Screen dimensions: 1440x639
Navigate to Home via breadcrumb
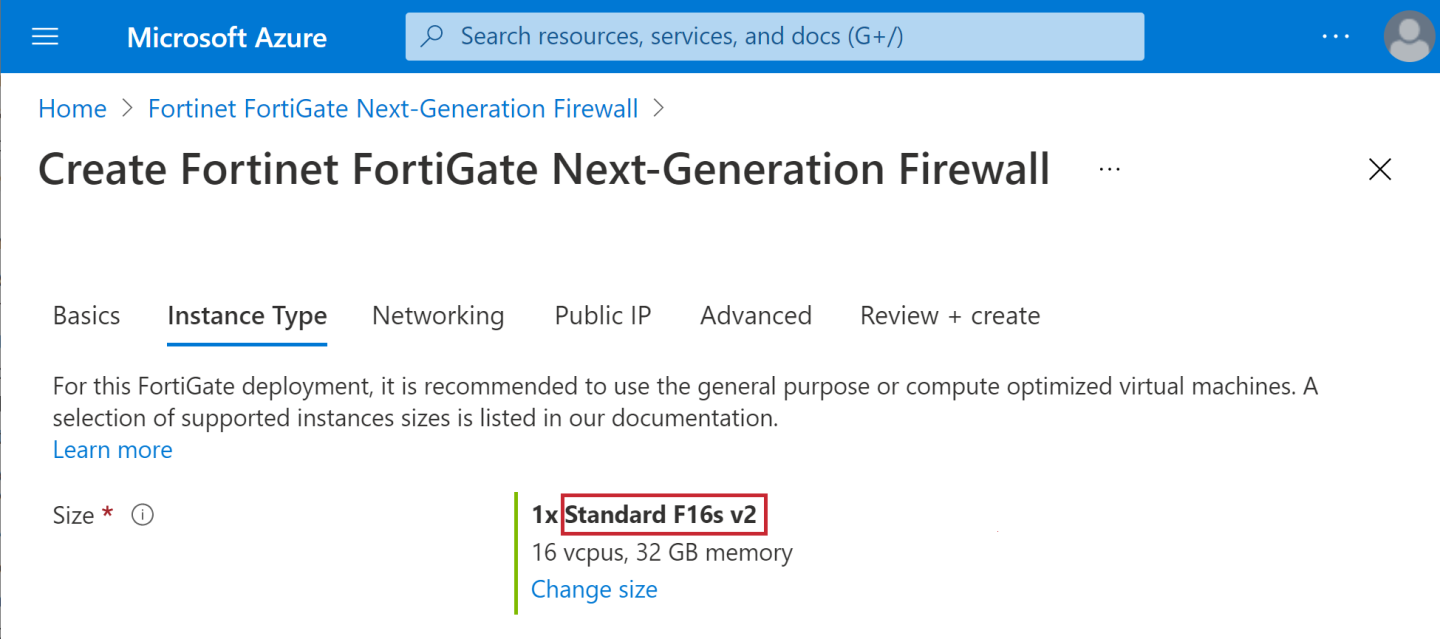71,107
